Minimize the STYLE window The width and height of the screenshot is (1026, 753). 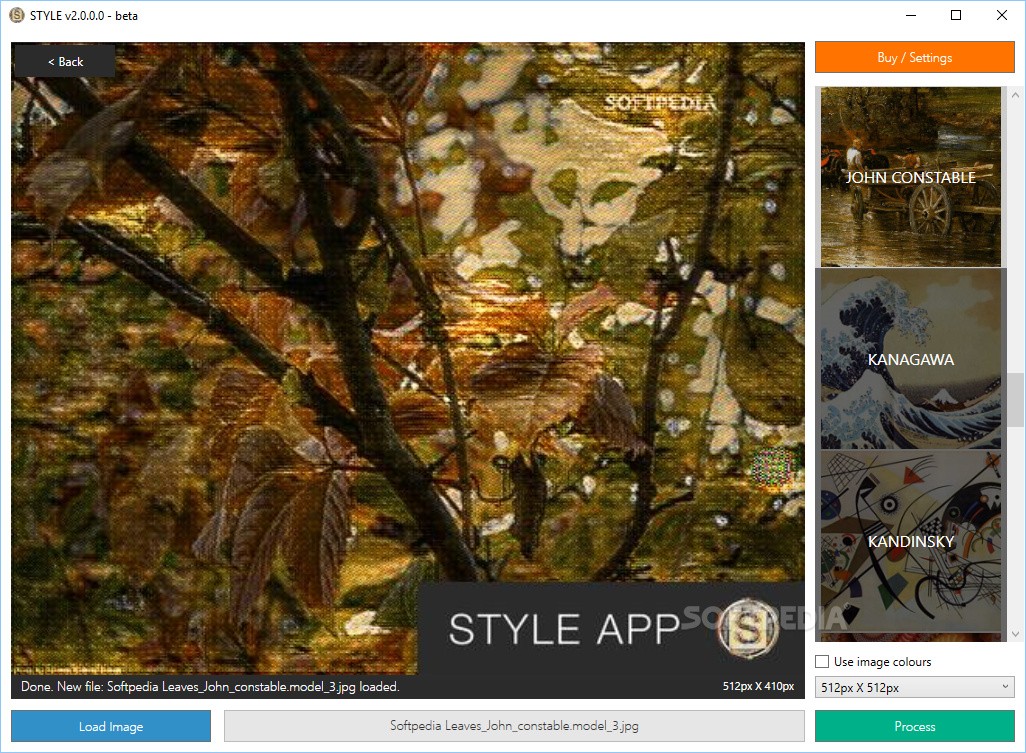click(x=910, y=15)
